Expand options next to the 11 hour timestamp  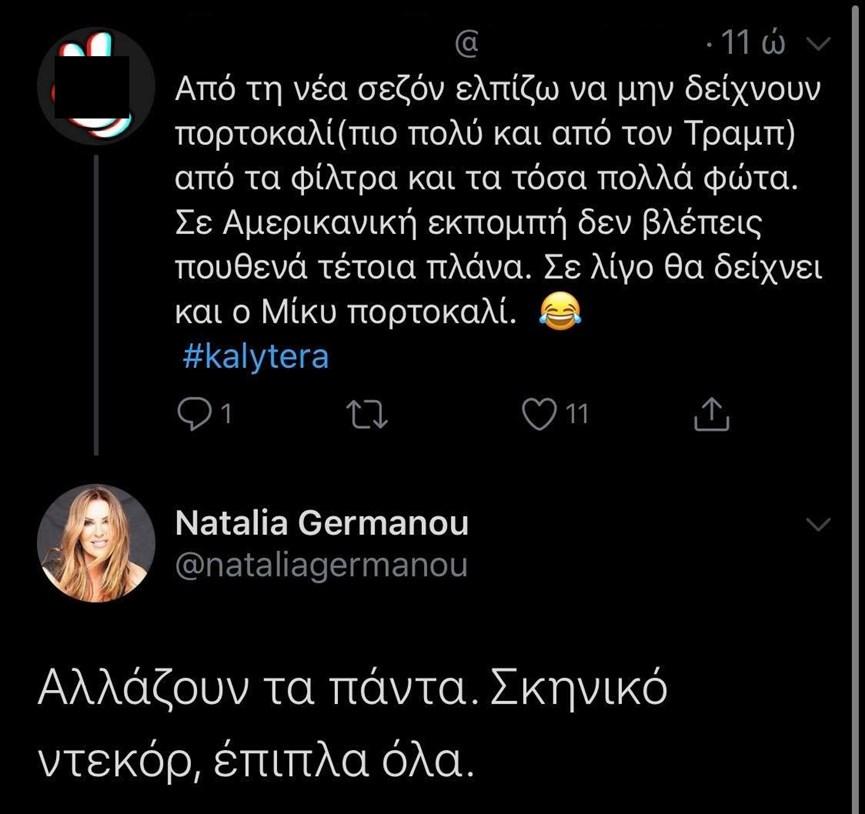pyautogui.click(x=818, y=44)
